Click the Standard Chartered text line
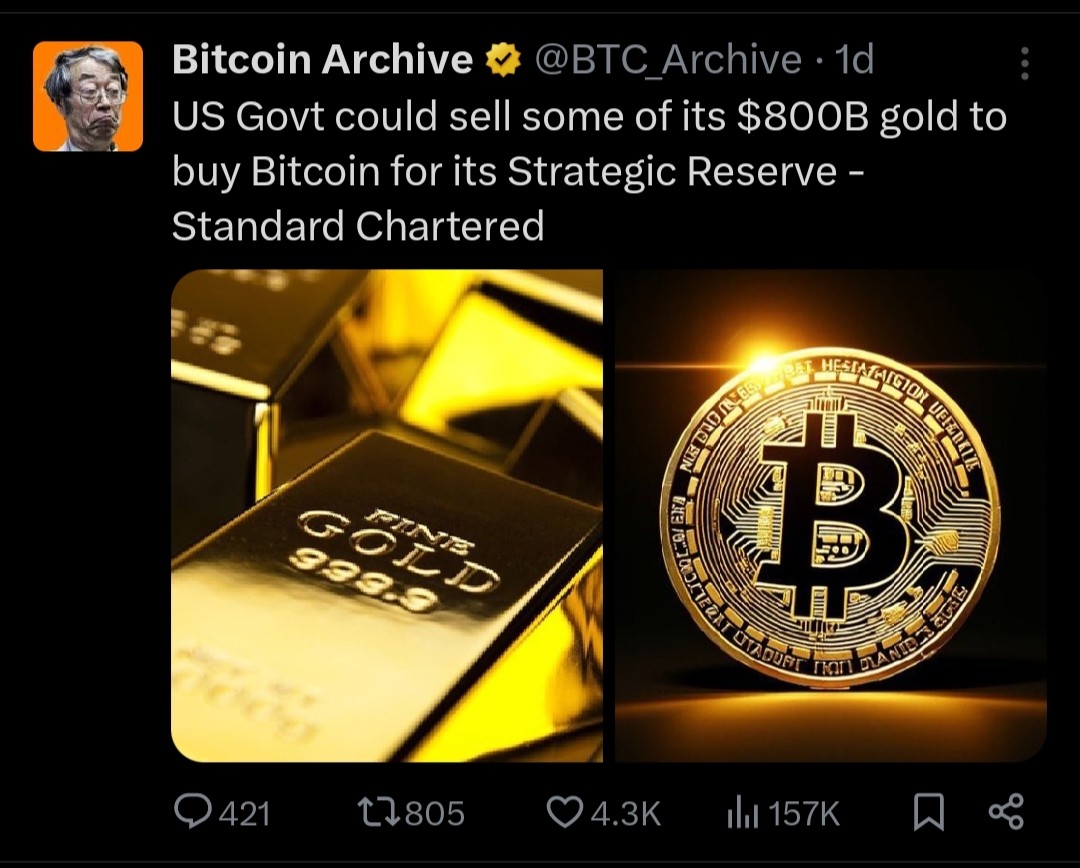Image resolution: width=1080 pixels, height=868 pixels. (x=358, y=226)
